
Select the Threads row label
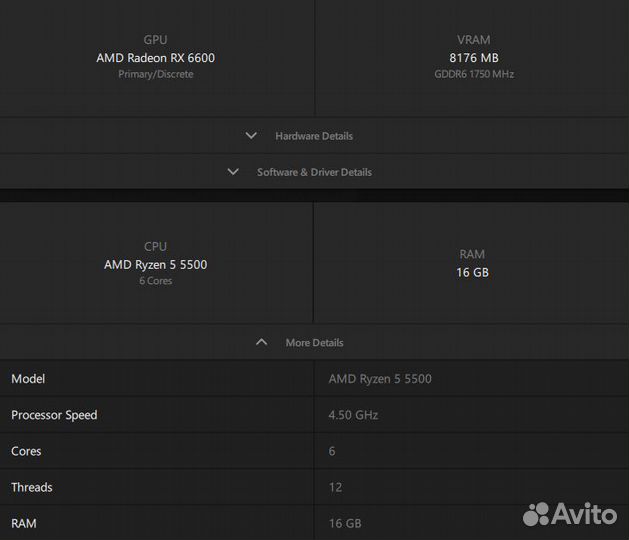32,487
